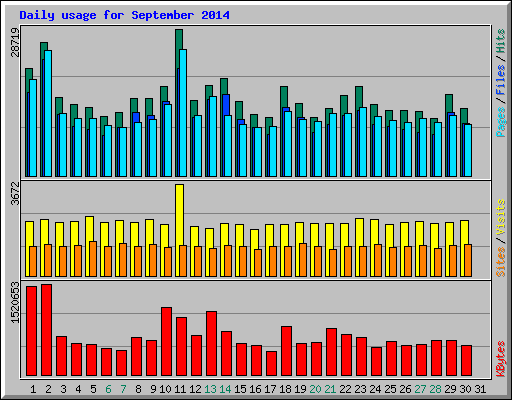
Task: Click the orange 'Sites' legend label
Action: click(501, 262)
